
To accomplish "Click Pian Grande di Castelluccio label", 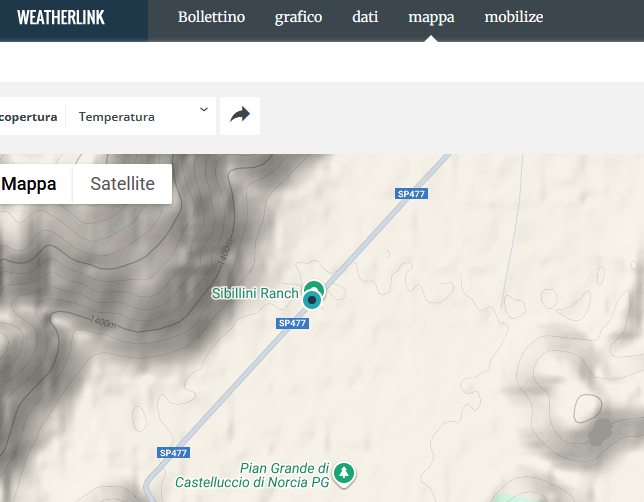I will click(x=252, y=475).
